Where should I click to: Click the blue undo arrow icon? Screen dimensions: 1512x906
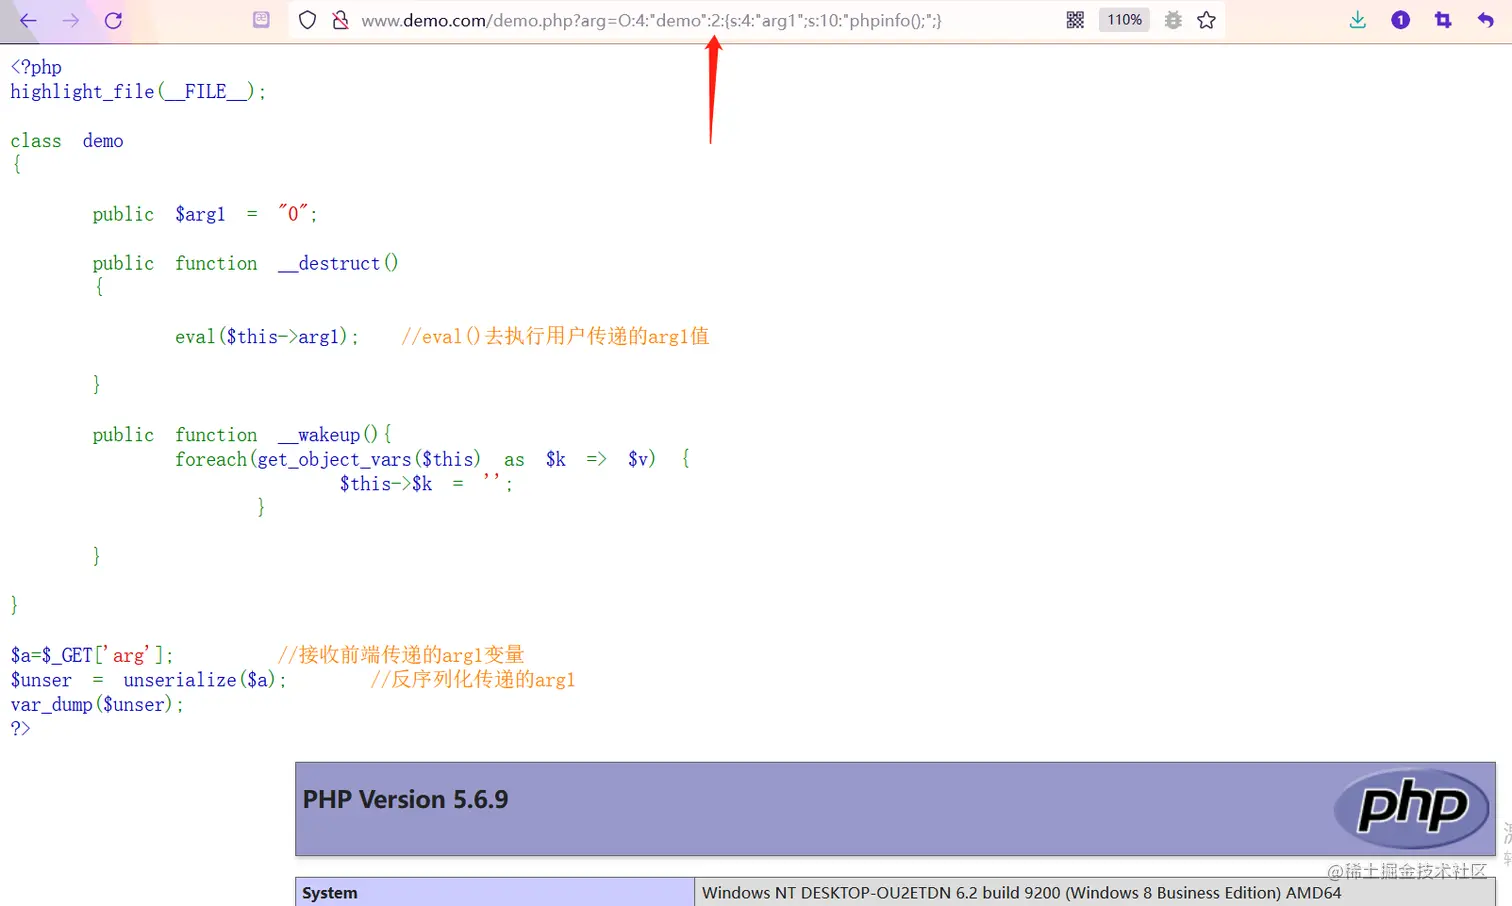pos(1485,20)
